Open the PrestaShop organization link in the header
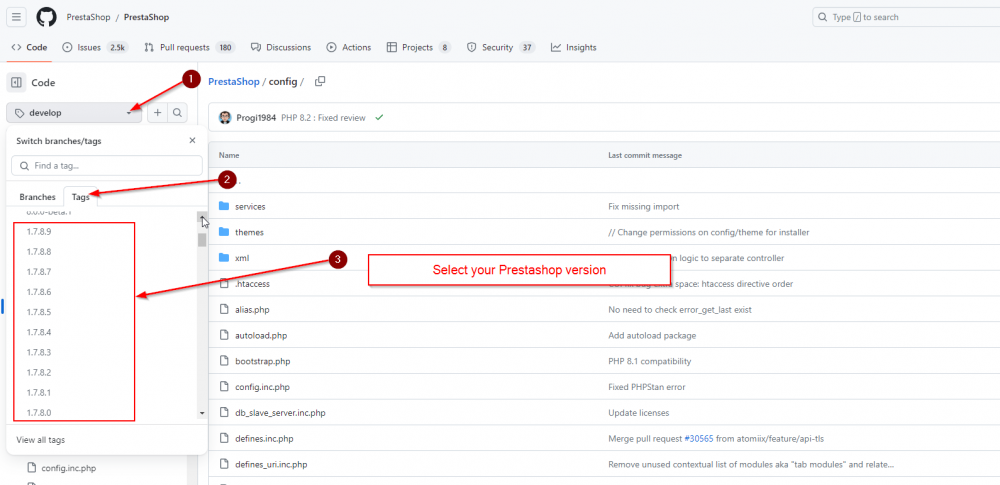The image size is (1000, 485). coord(87,17)
